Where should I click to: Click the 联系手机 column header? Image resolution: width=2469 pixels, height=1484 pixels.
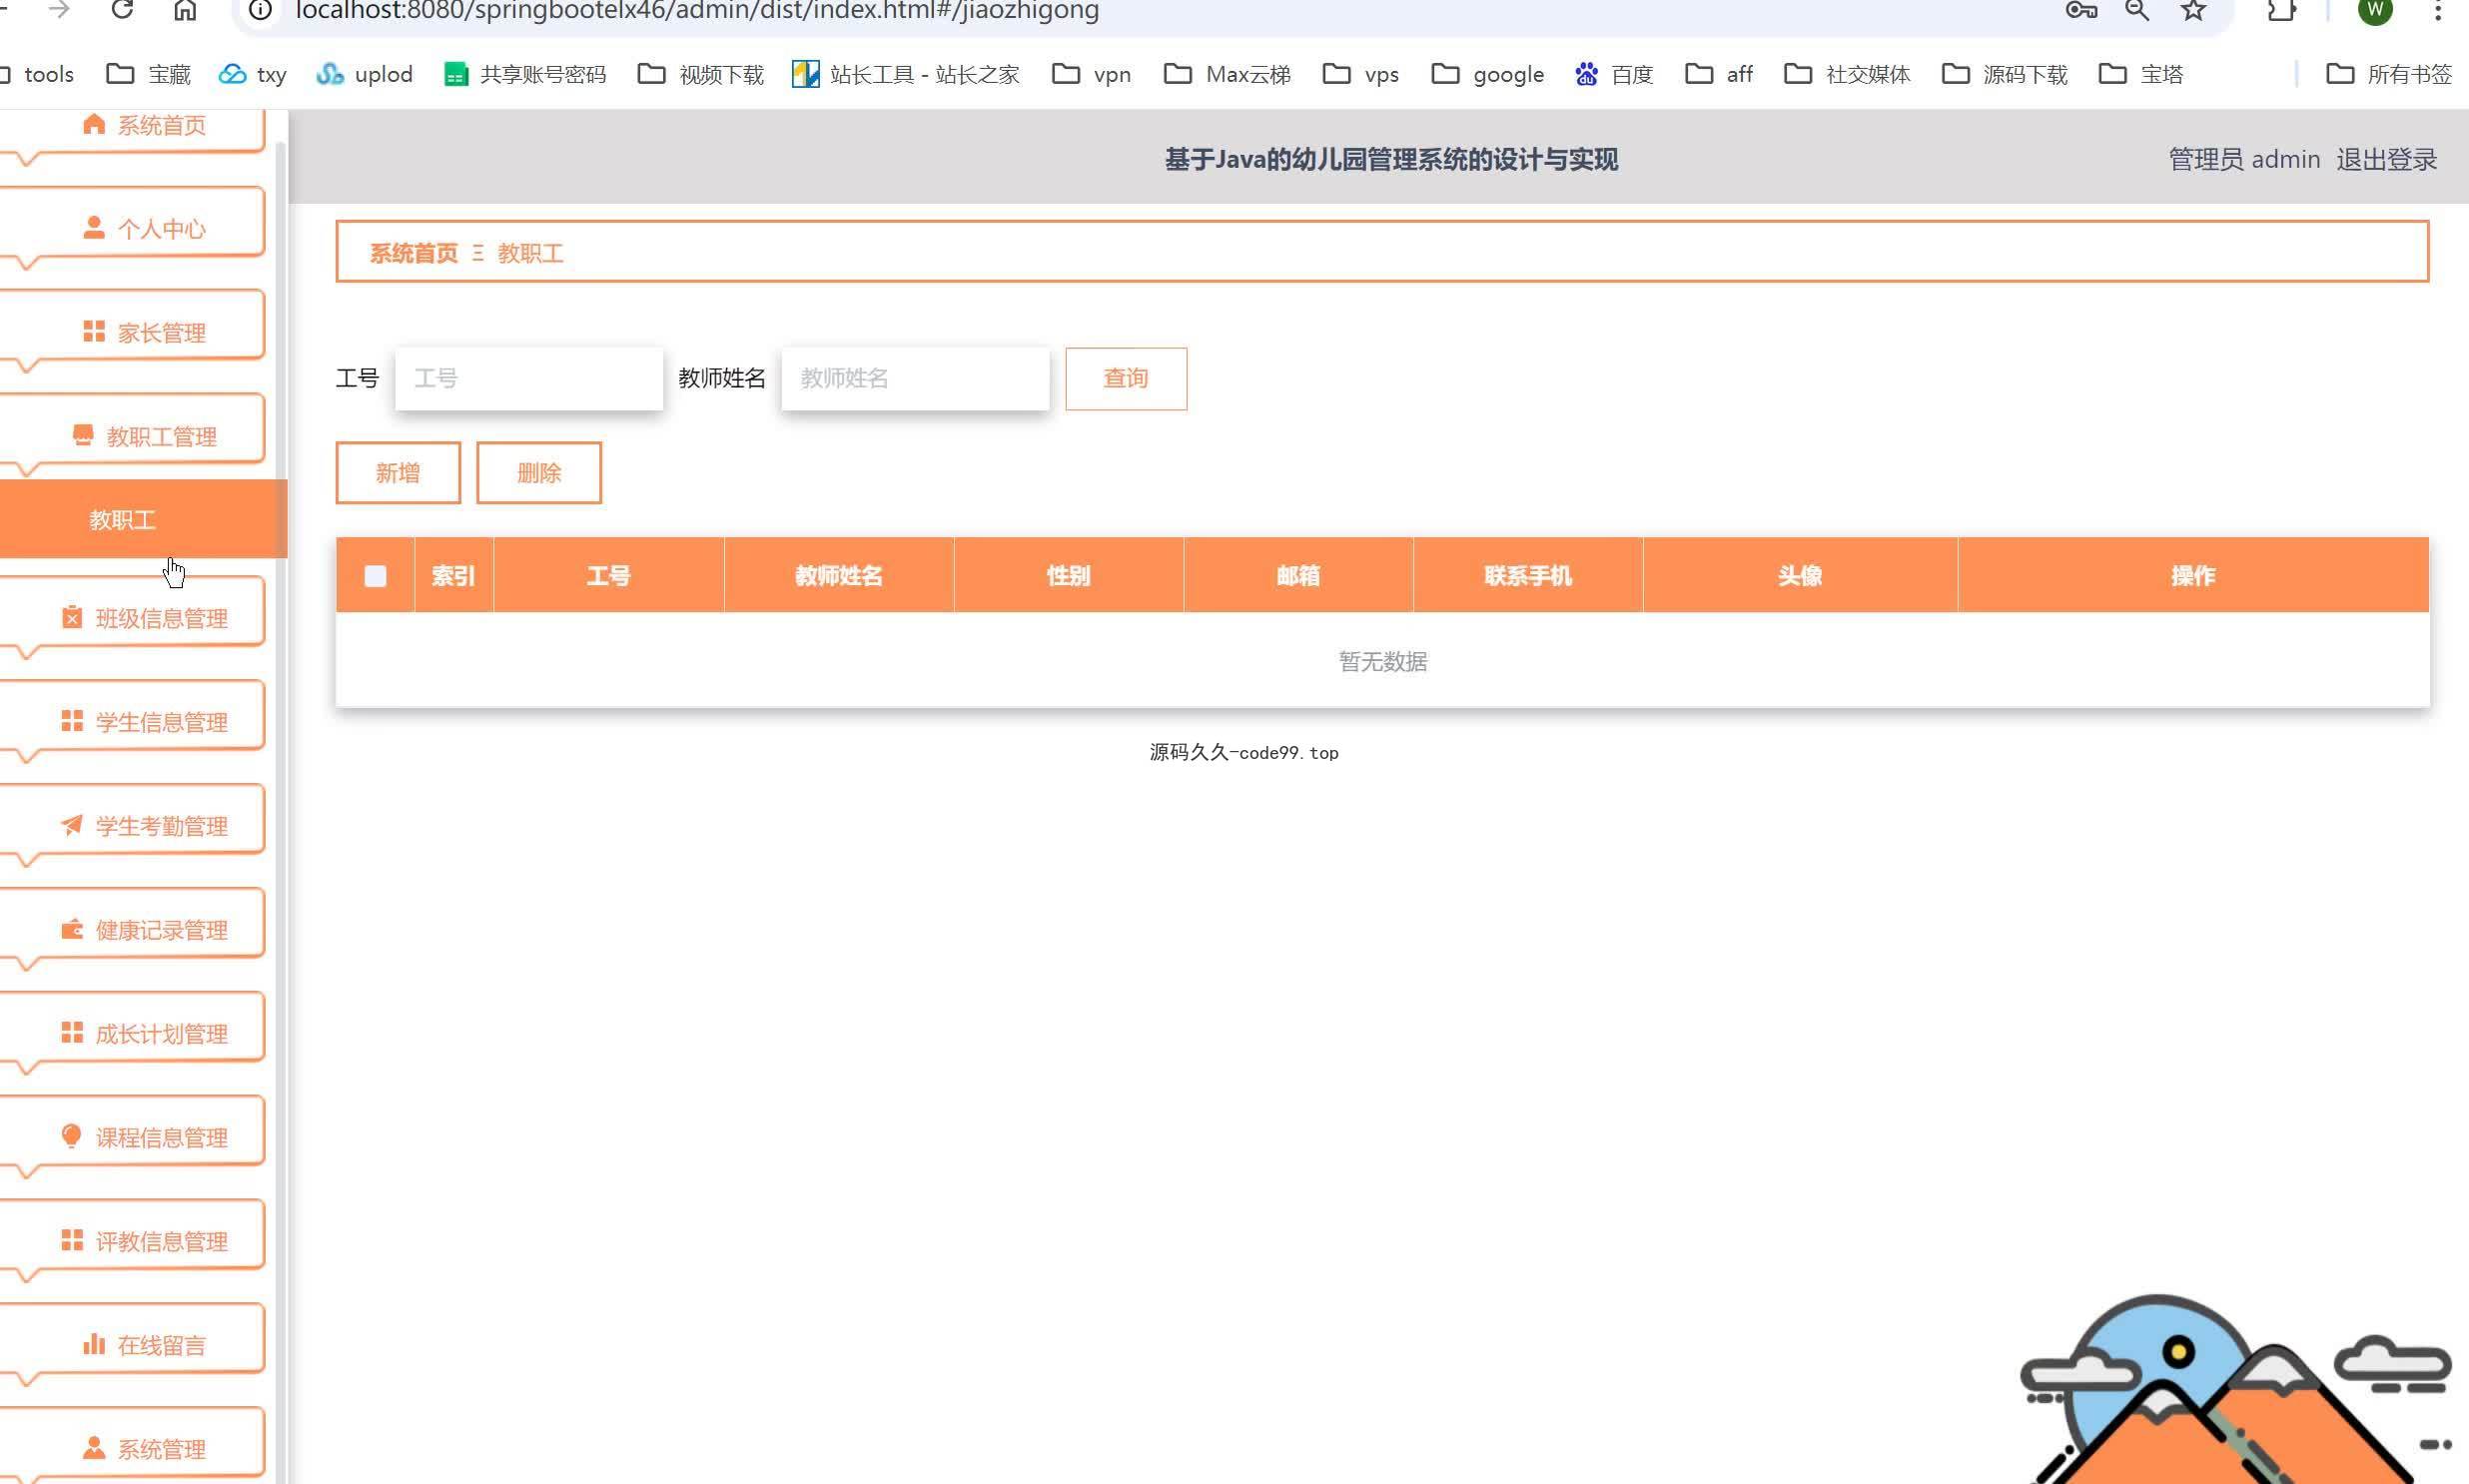[x=1528, y=575]
